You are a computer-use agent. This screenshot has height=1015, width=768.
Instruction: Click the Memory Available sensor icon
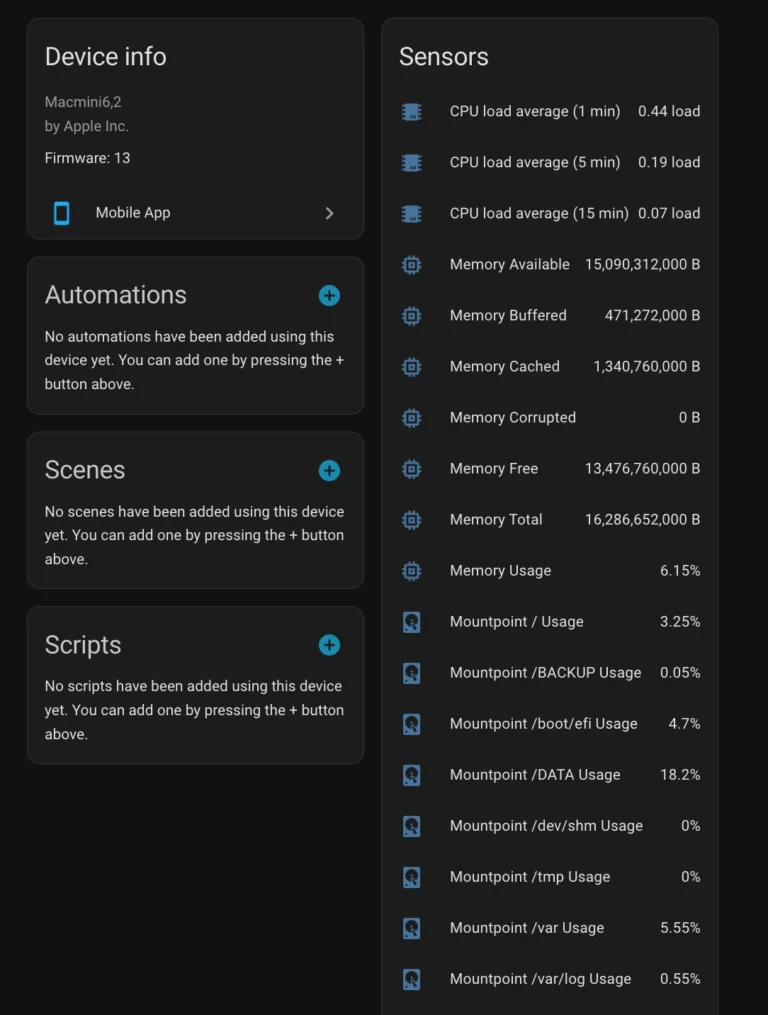(411, 264)
